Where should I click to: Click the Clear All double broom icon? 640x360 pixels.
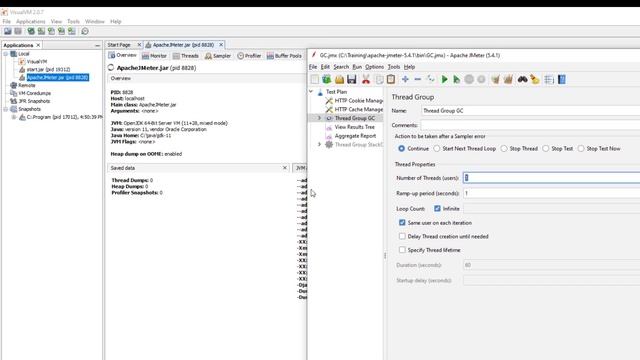pos(508,80)
